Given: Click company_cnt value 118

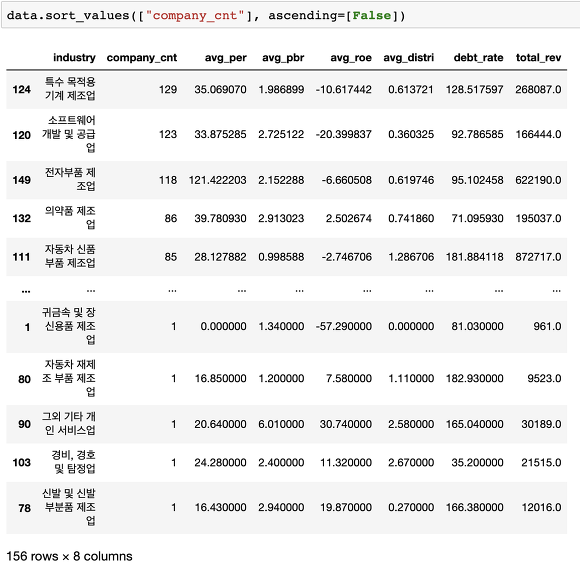Looking at the screenshot, I should click(x=168, y=180).
